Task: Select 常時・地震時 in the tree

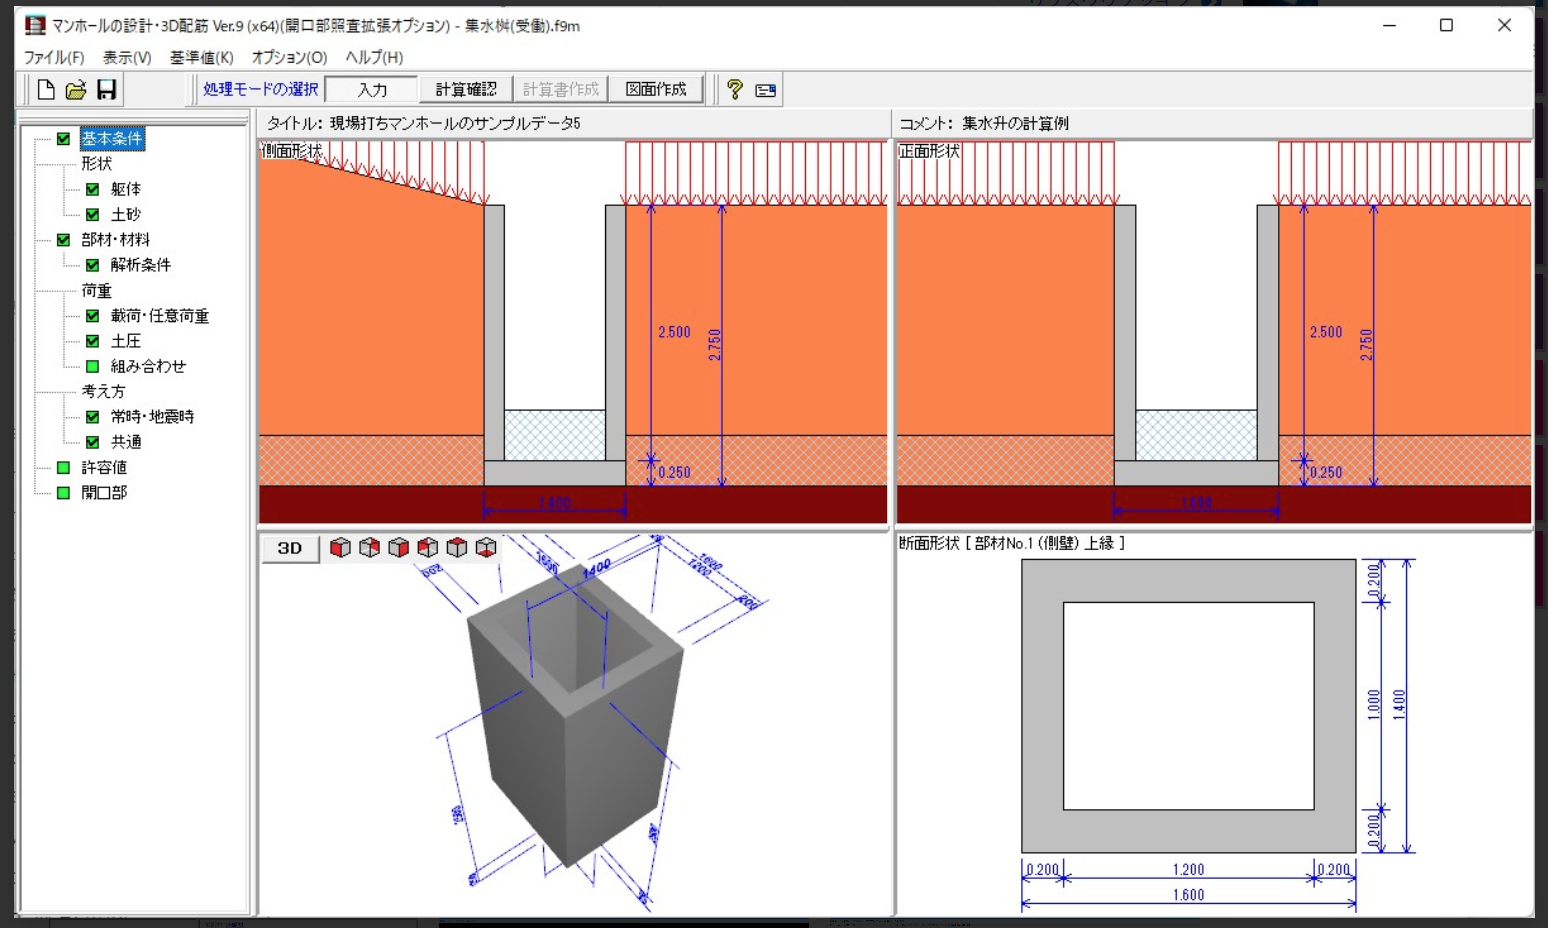Action: (152, 417)
